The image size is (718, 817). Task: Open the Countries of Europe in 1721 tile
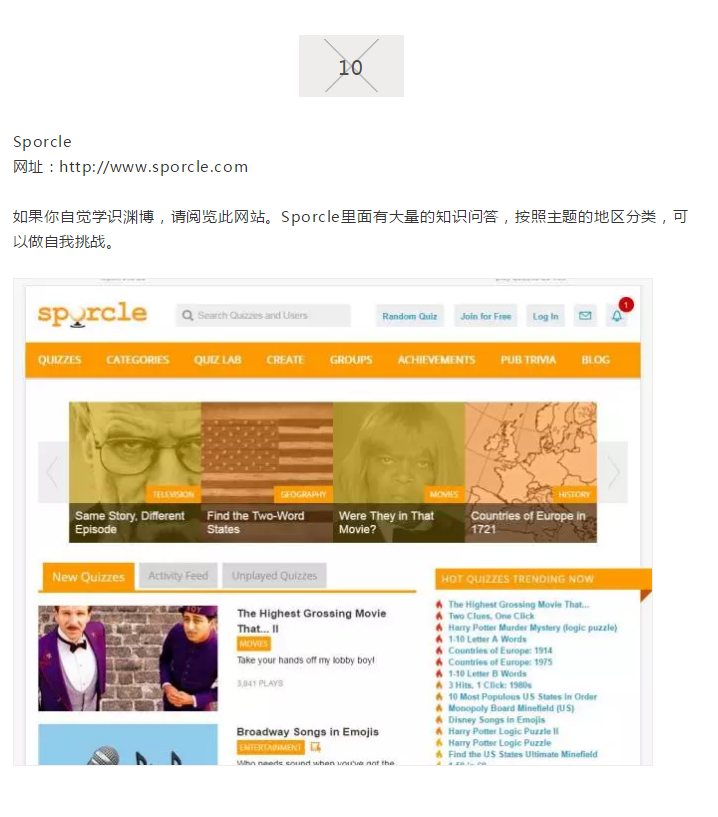(530, 472)
